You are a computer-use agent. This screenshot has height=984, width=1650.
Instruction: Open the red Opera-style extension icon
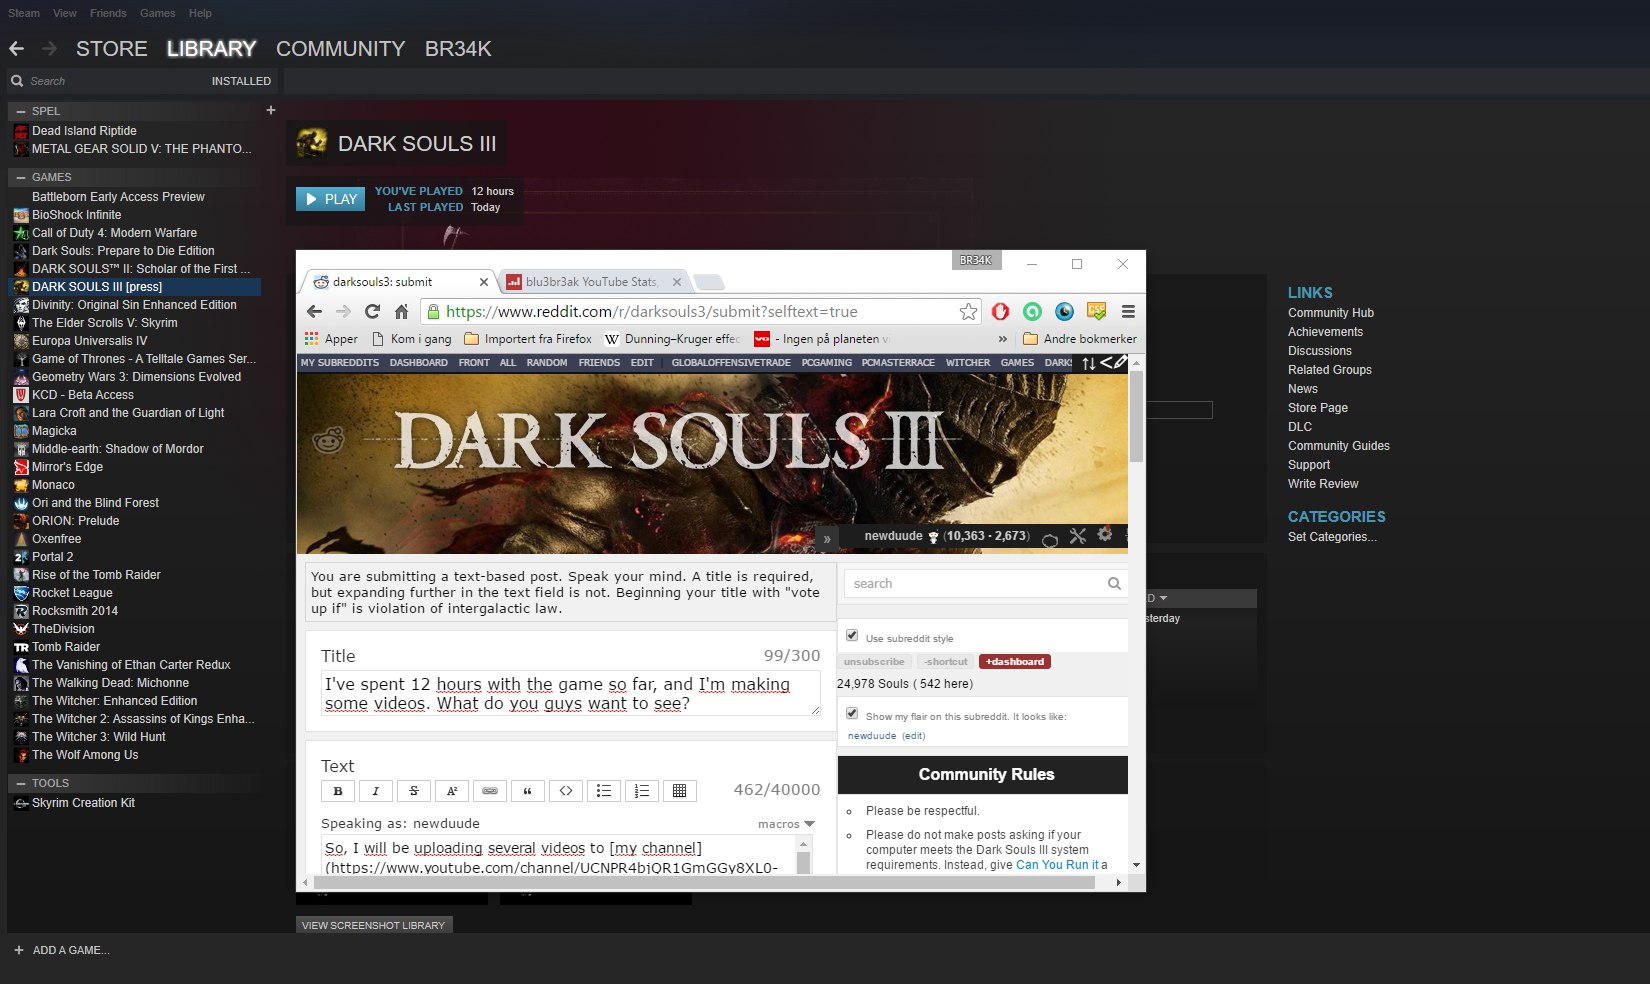[1000, 311]
